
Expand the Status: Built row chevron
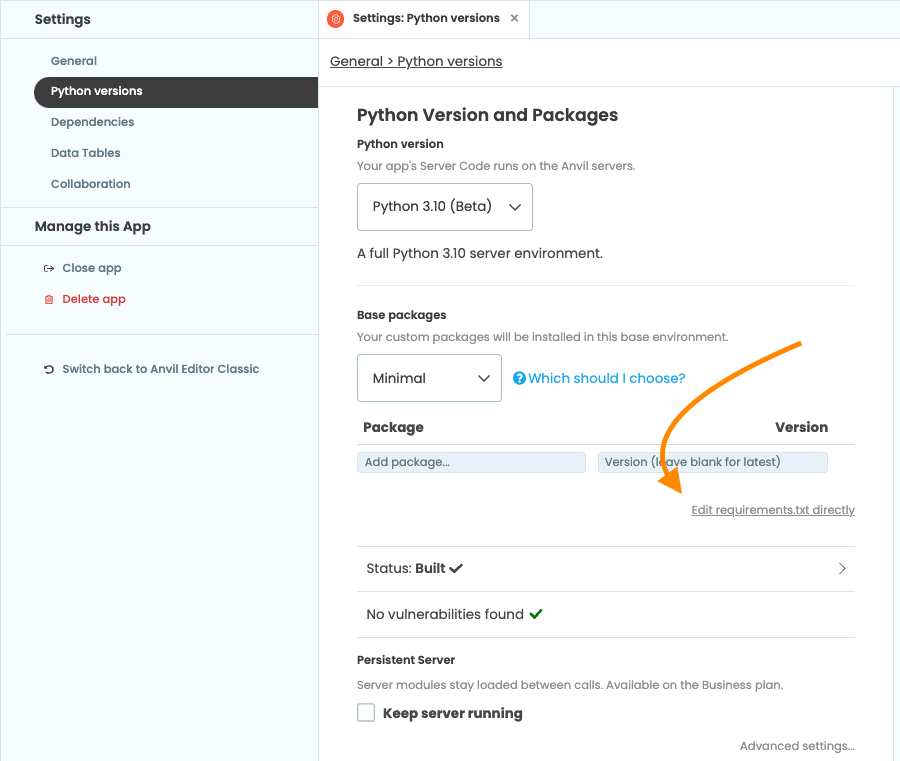tap(842, 568)
